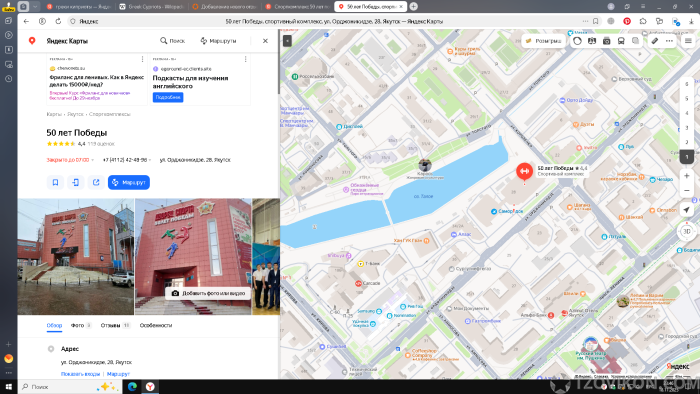Switch to the Отзывы tab

tap(115, 325)
